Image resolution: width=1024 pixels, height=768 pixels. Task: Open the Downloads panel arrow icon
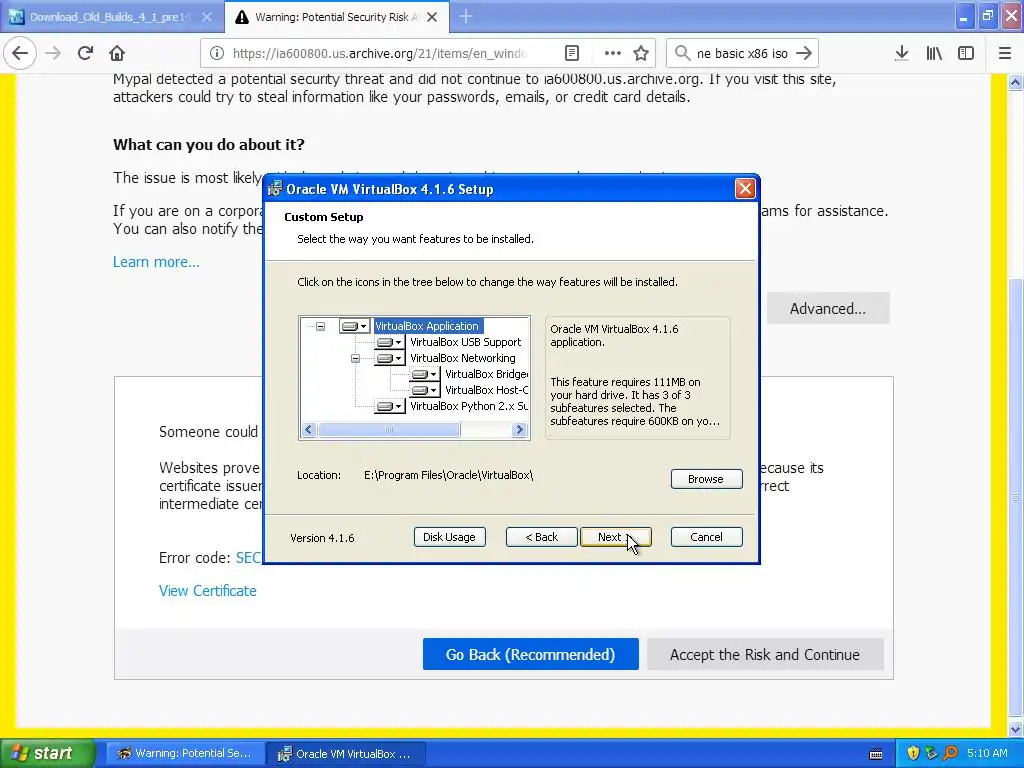pos(902,53)
